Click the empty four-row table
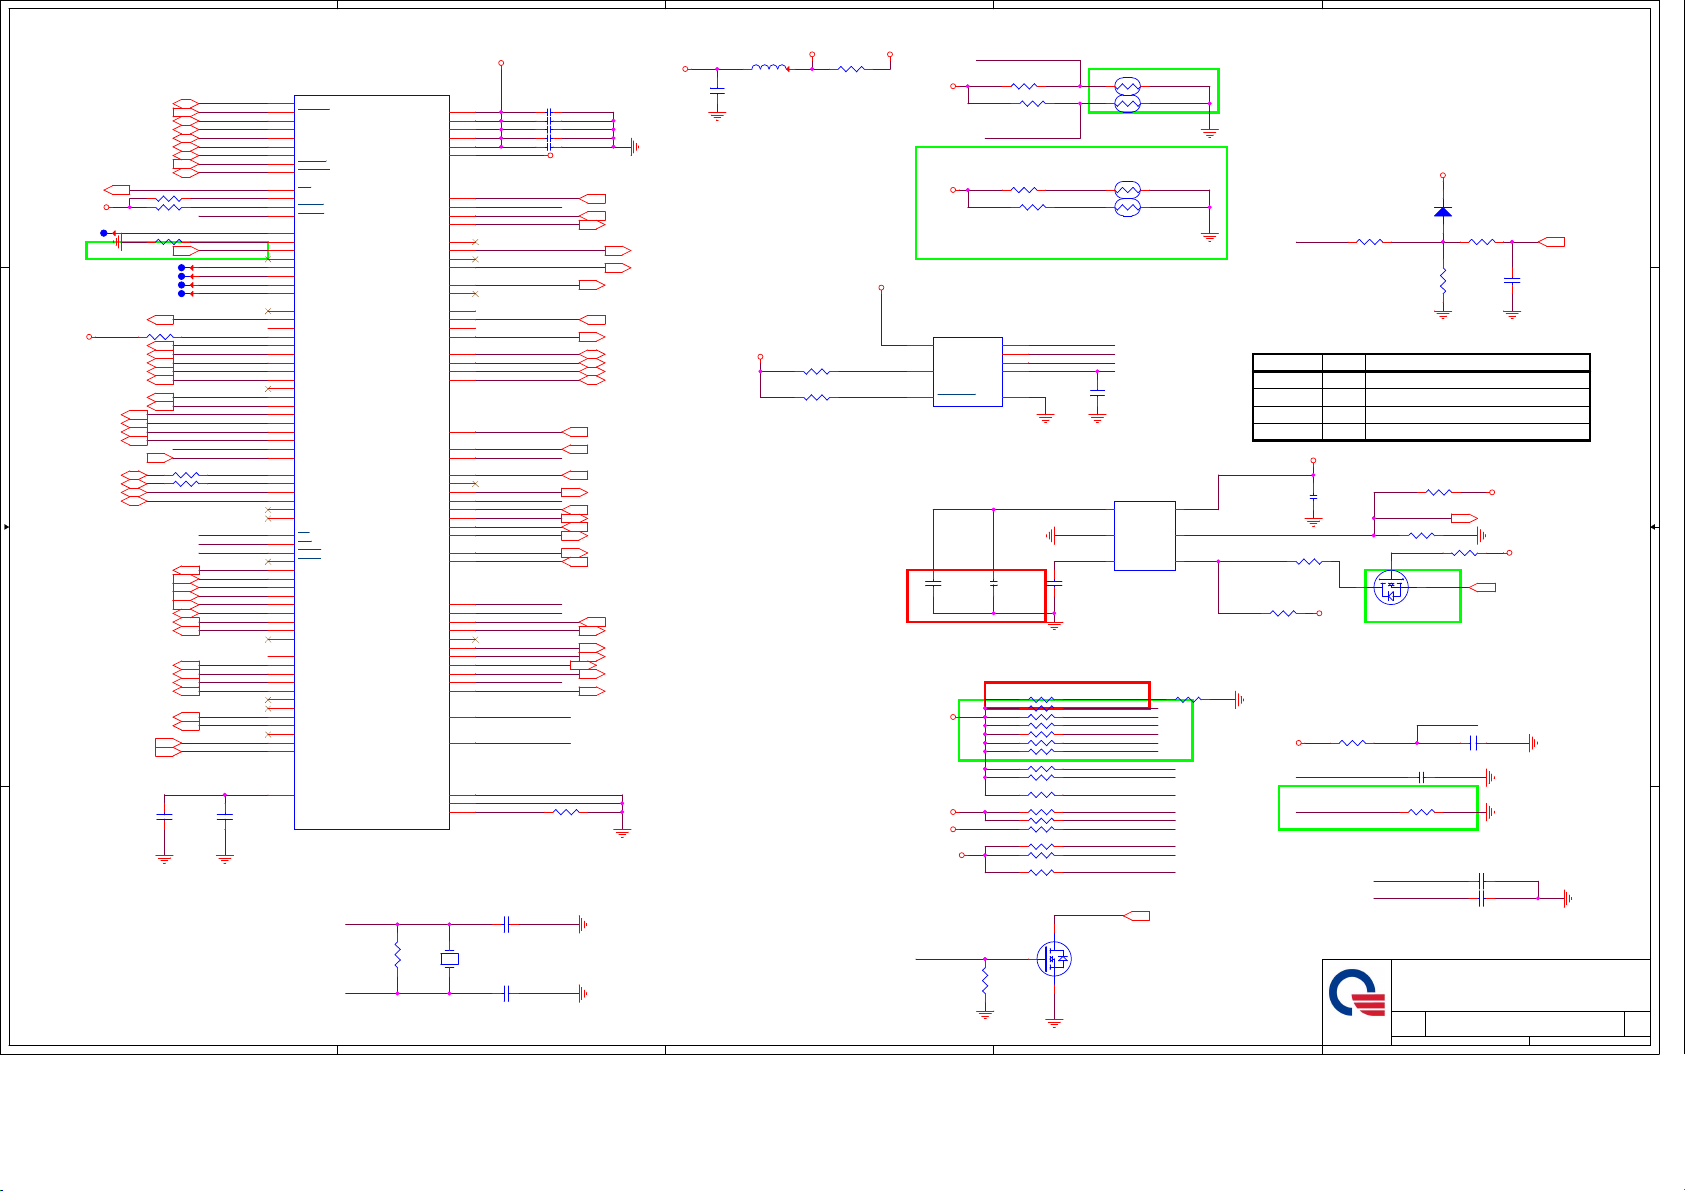Image resolution: width=1685 pixels, height=1191 pixels. click(1421, 397)
